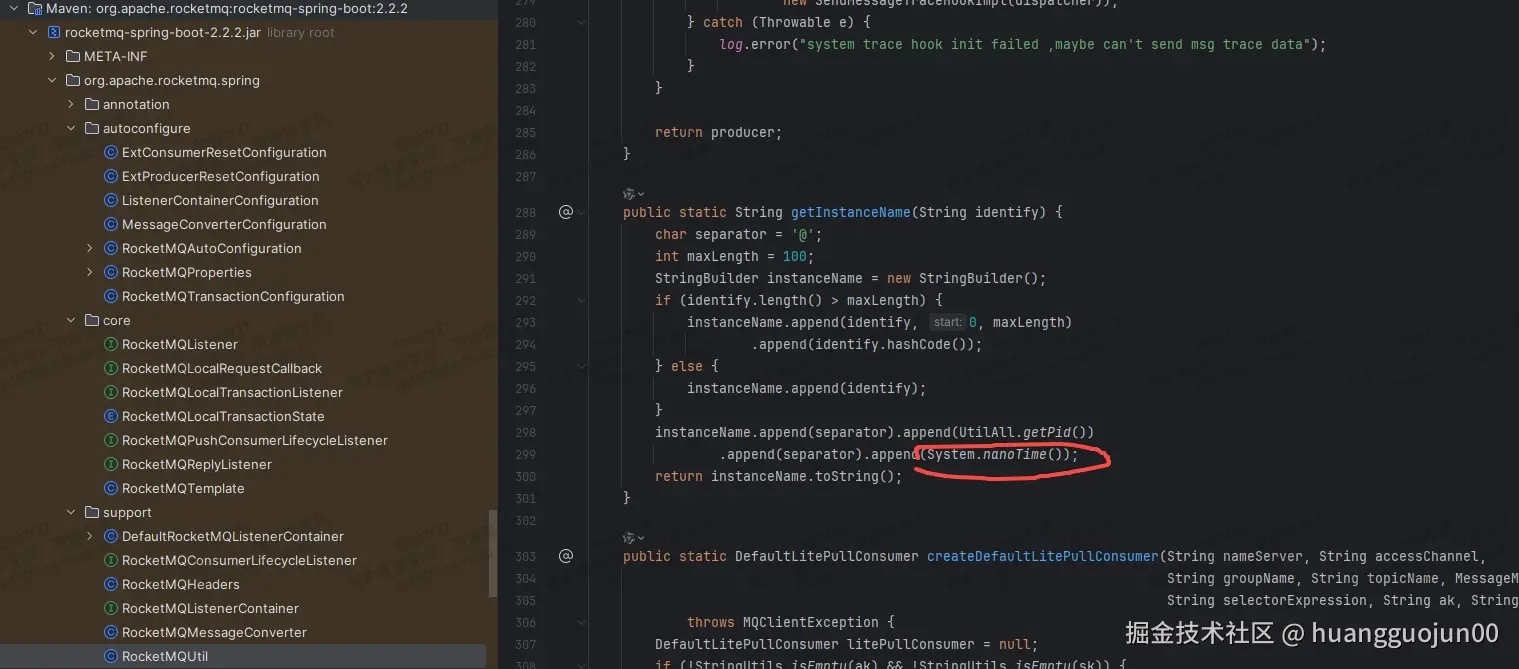Click the project tree vertical scrollbar
This screenshot has height=669, width=1519.
pos(491,555)
